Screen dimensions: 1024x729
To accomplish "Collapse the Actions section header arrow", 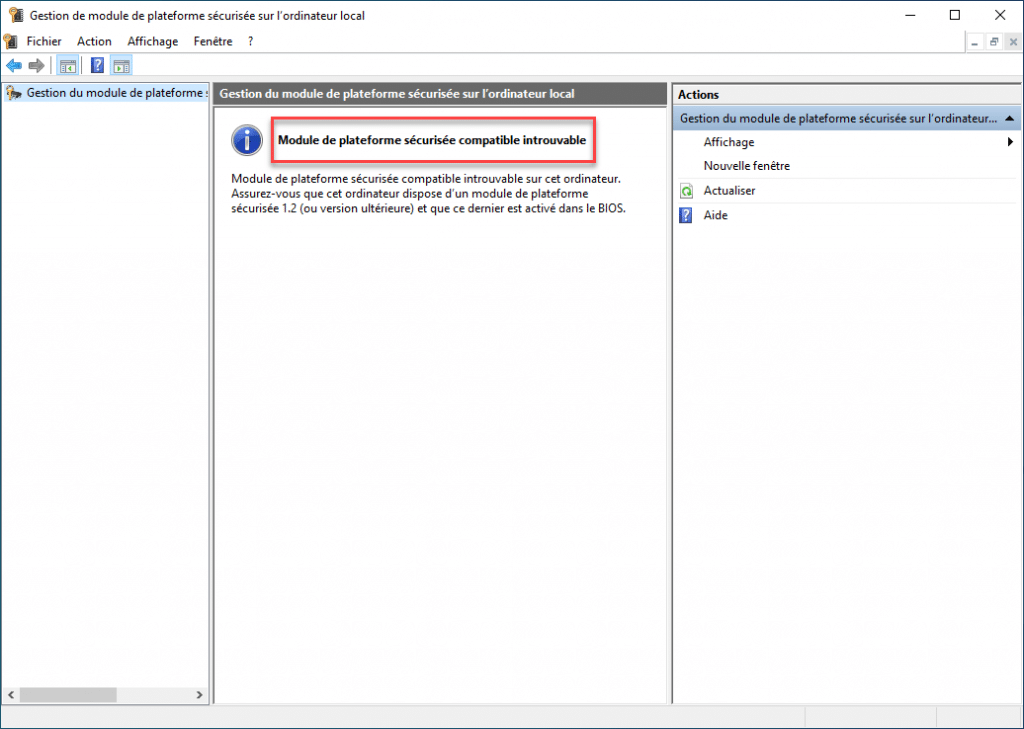I will pyautogui.click(x=1009, y=118).
